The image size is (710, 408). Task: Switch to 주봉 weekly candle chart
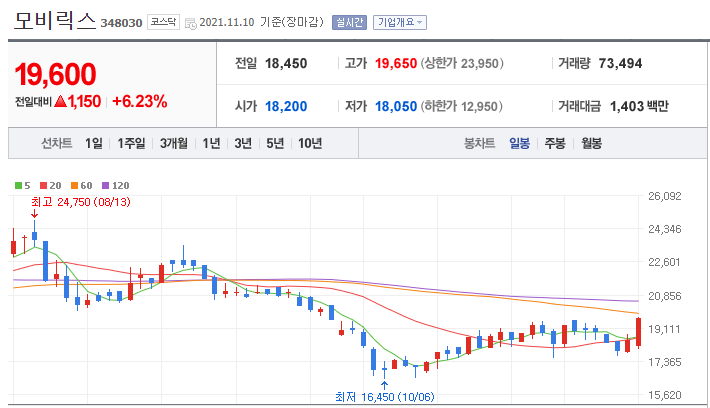(x=555, y=144)
